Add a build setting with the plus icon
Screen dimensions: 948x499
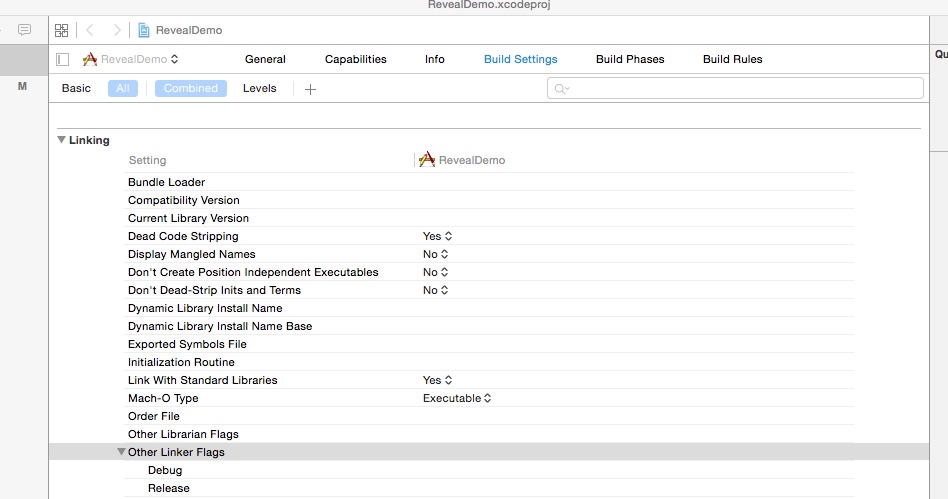(310, 90)
